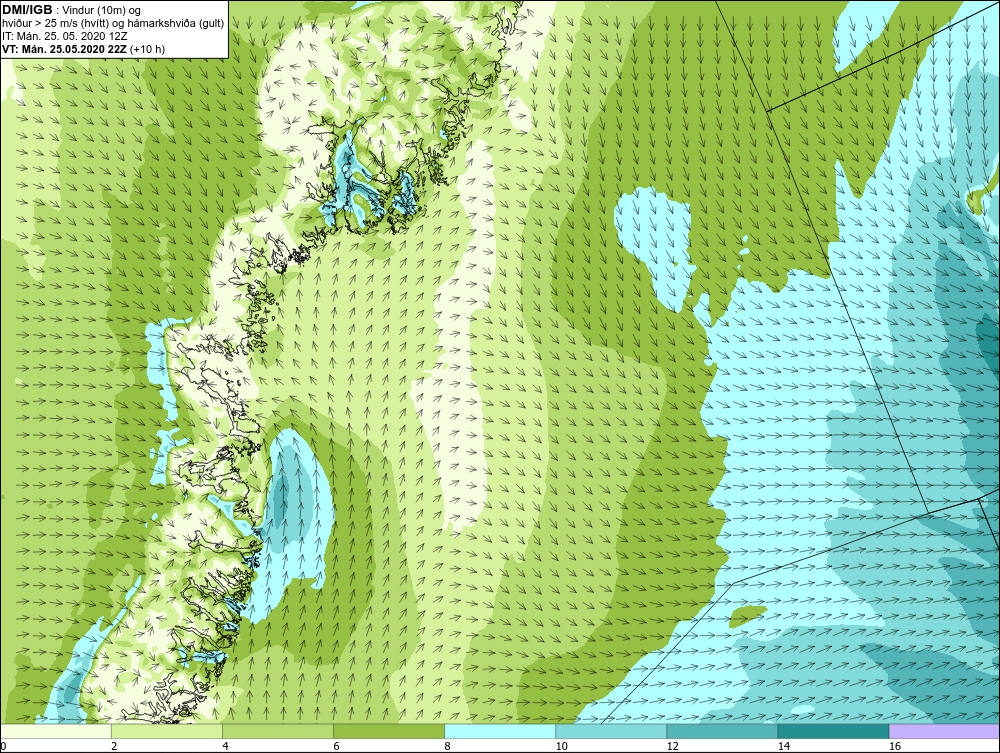
Task: Click the 8–10 m/s light cyan legend swatch
Action: tap(500, 731)
